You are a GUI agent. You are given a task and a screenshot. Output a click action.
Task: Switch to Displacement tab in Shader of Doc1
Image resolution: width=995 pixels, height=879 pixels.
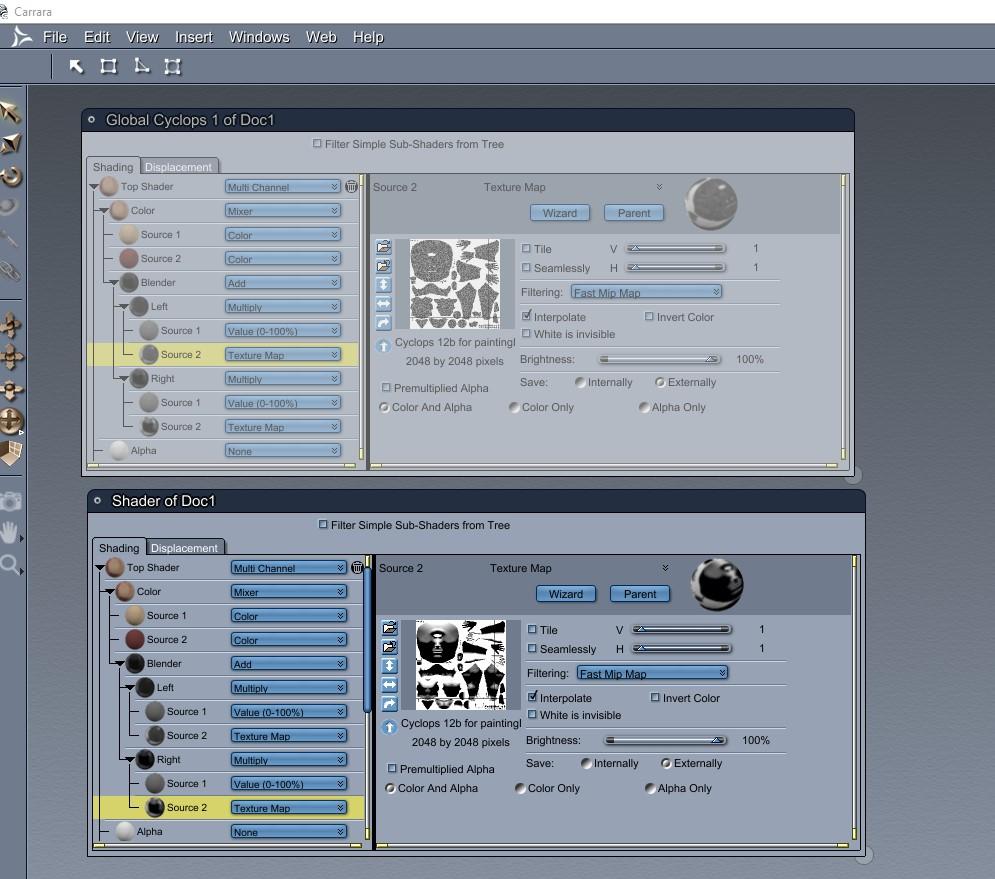(x=184, y=547)
